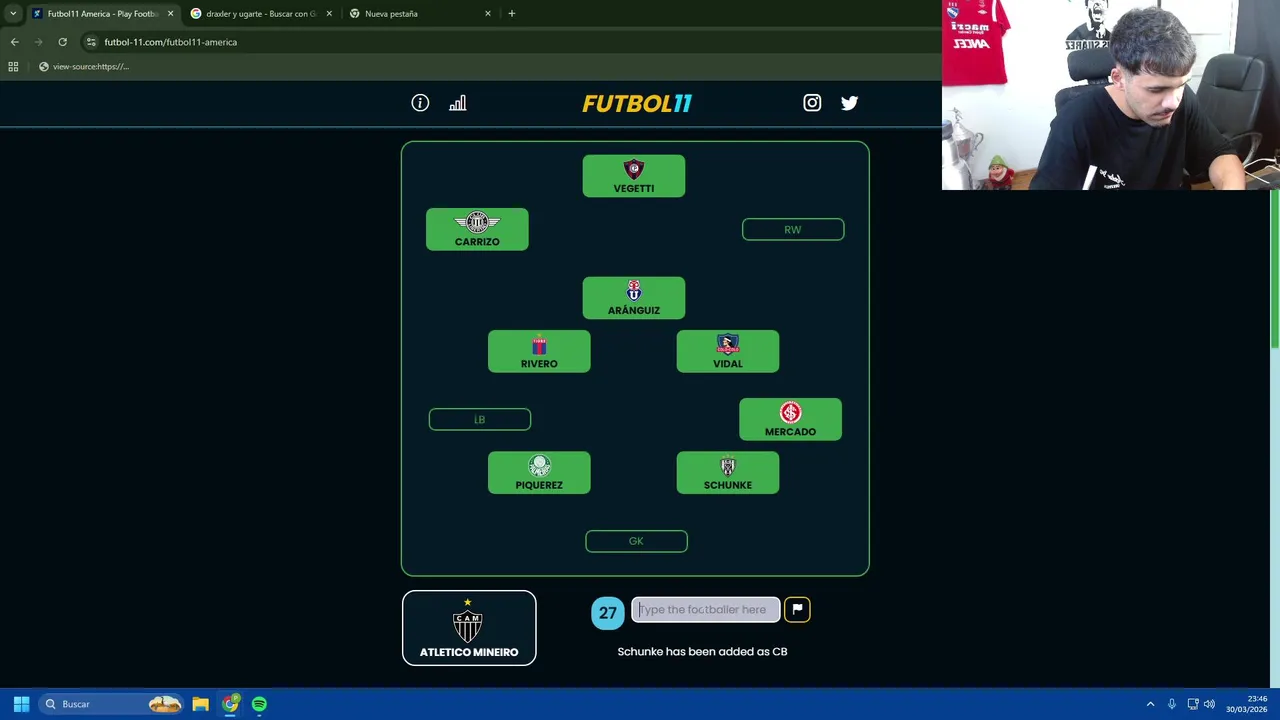Click the Vegetti club crest

(x=634, y=169)
